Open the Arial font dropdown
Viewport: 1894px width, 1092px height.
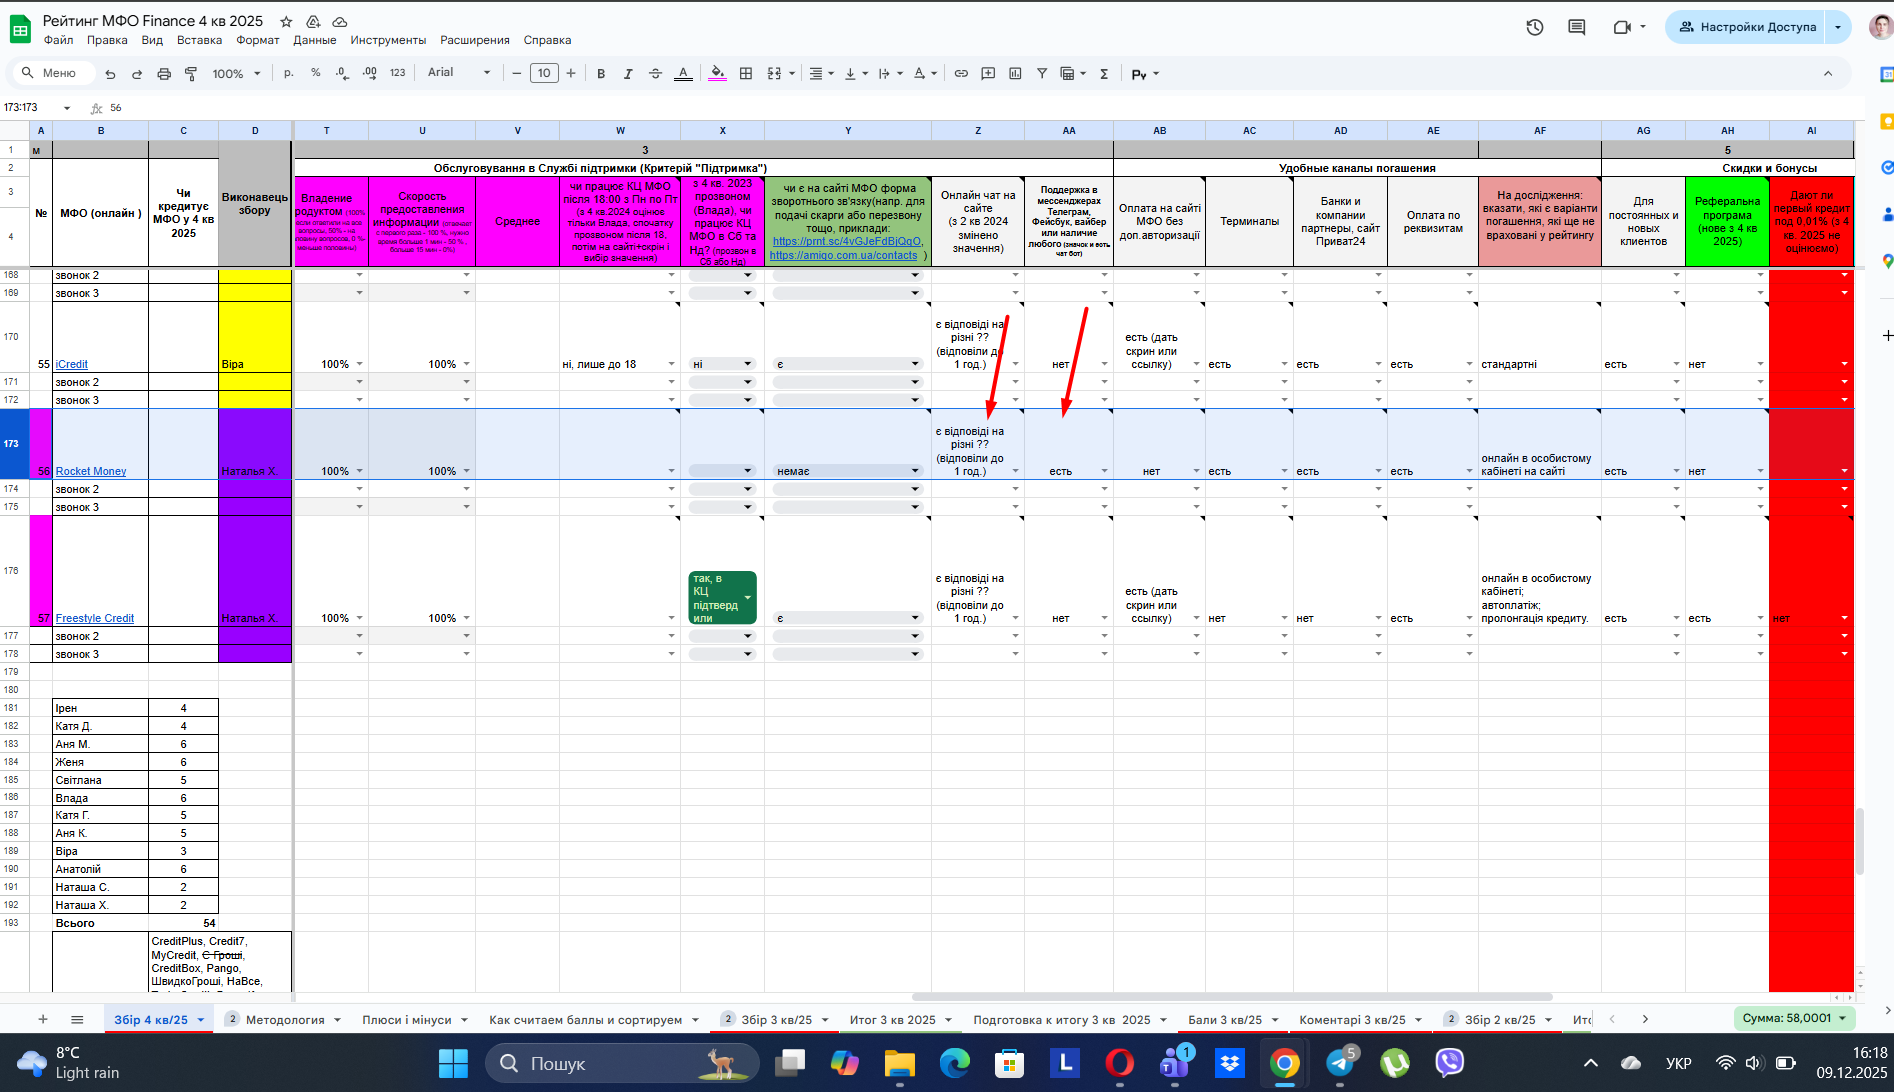click(459, 73)
